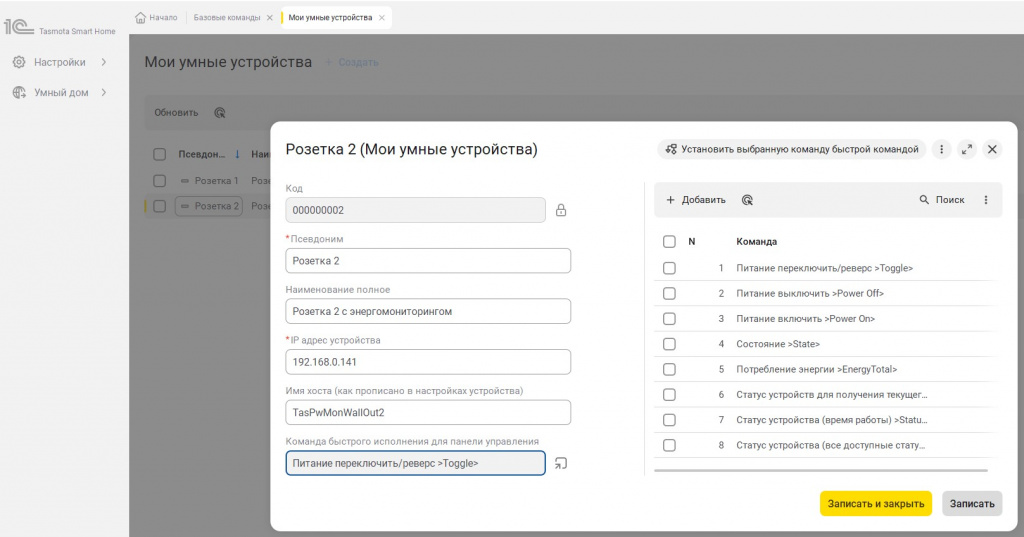The width and height of the screenshot is (1024, 537).
Task: Open the three-dots menu in the dialog header
Action: 940,149
